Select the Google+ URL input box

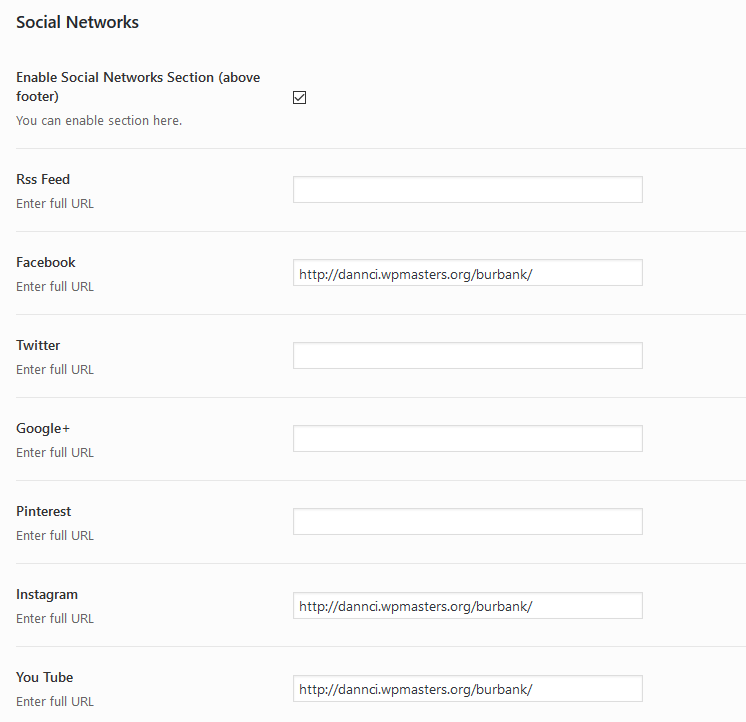point(467,439)
